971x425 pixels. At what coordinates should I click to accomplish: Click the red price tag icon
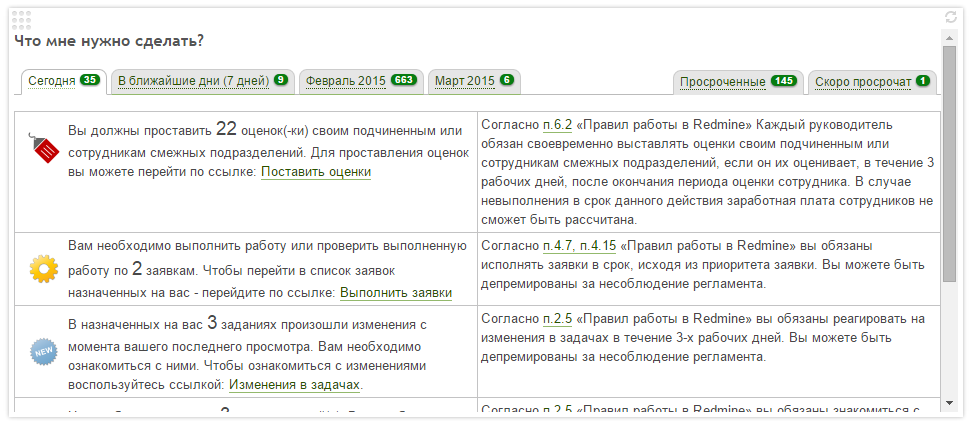point(43,147)
